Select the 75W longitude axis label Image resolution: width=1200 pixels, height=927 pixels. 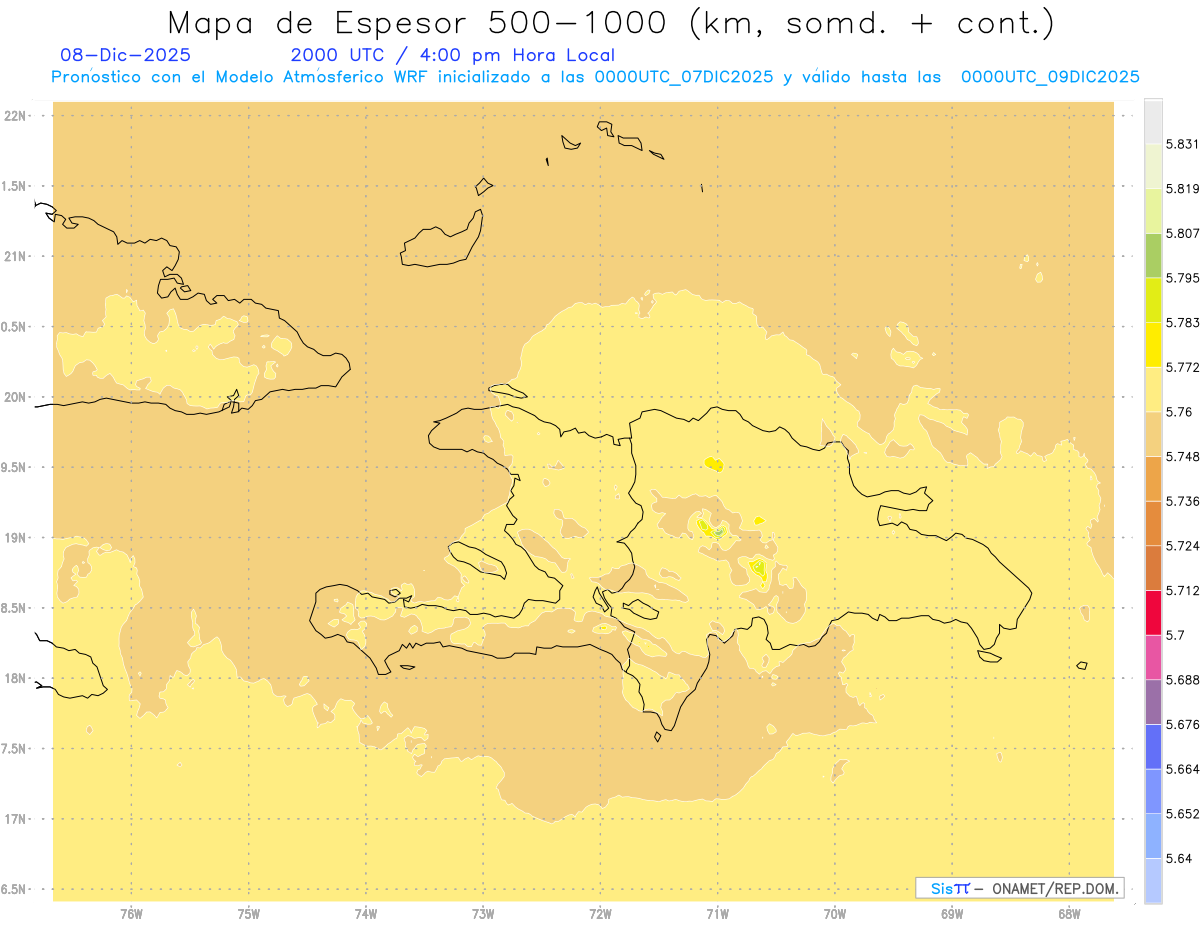pos(249,914)
